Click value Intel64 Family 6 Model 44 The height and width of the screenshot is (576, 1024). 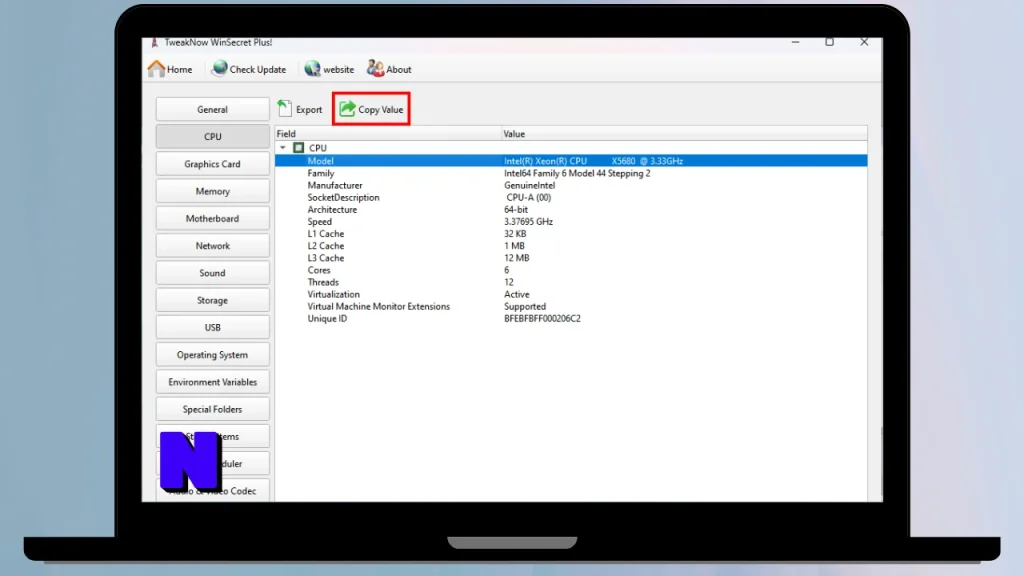(x=577, y=173)
